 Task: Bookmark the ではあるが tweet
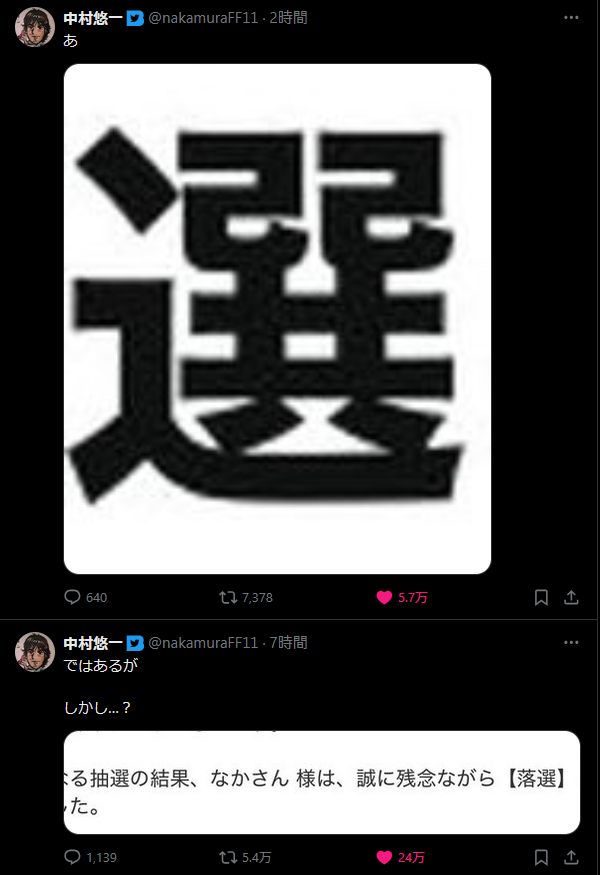[541, 857]
